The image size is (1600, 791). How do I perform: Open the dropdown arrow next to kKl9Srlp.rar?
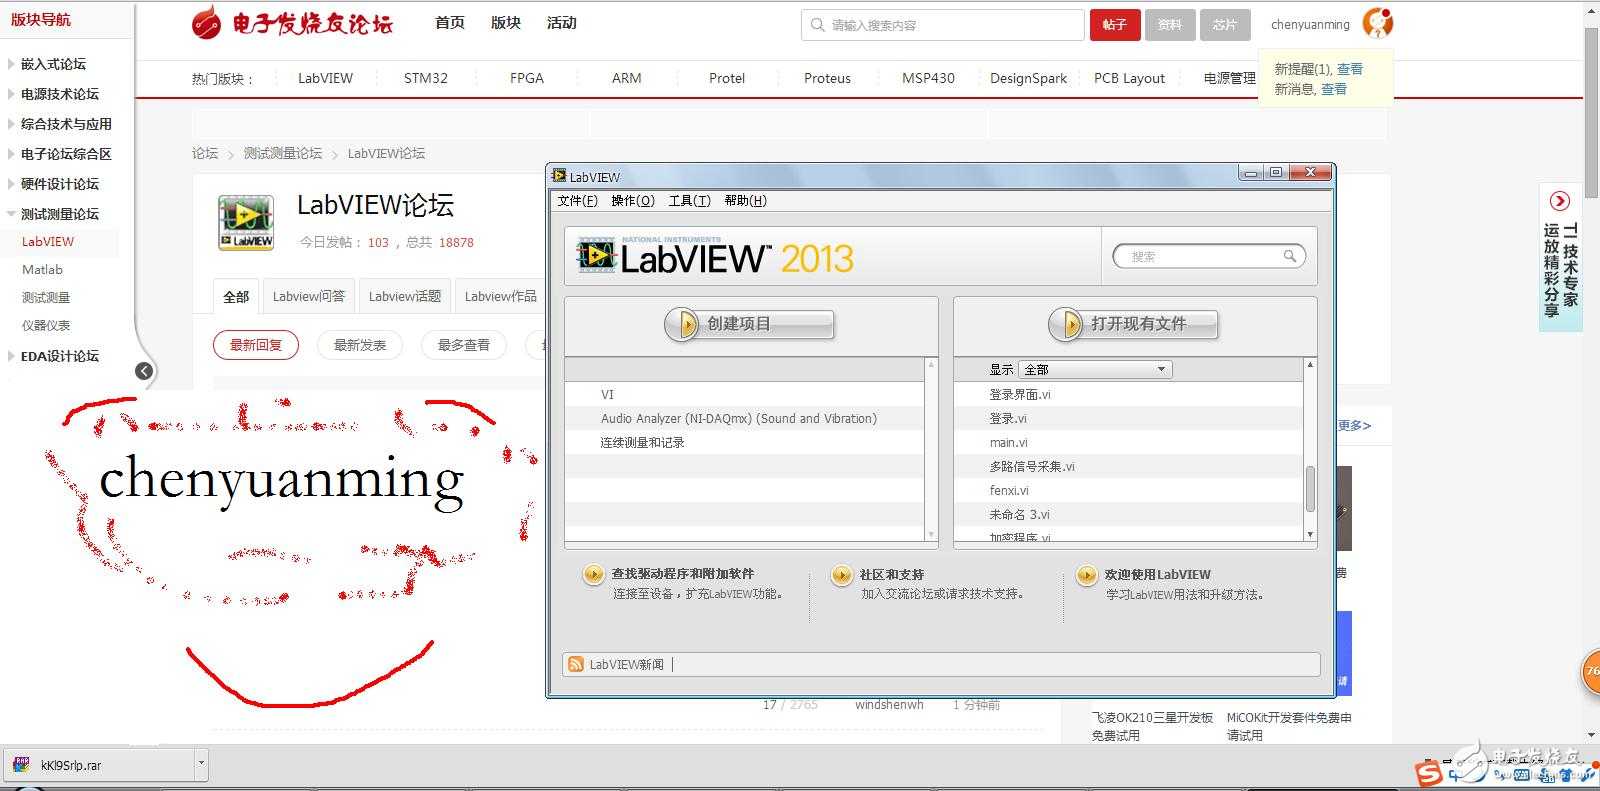(201, 765)
